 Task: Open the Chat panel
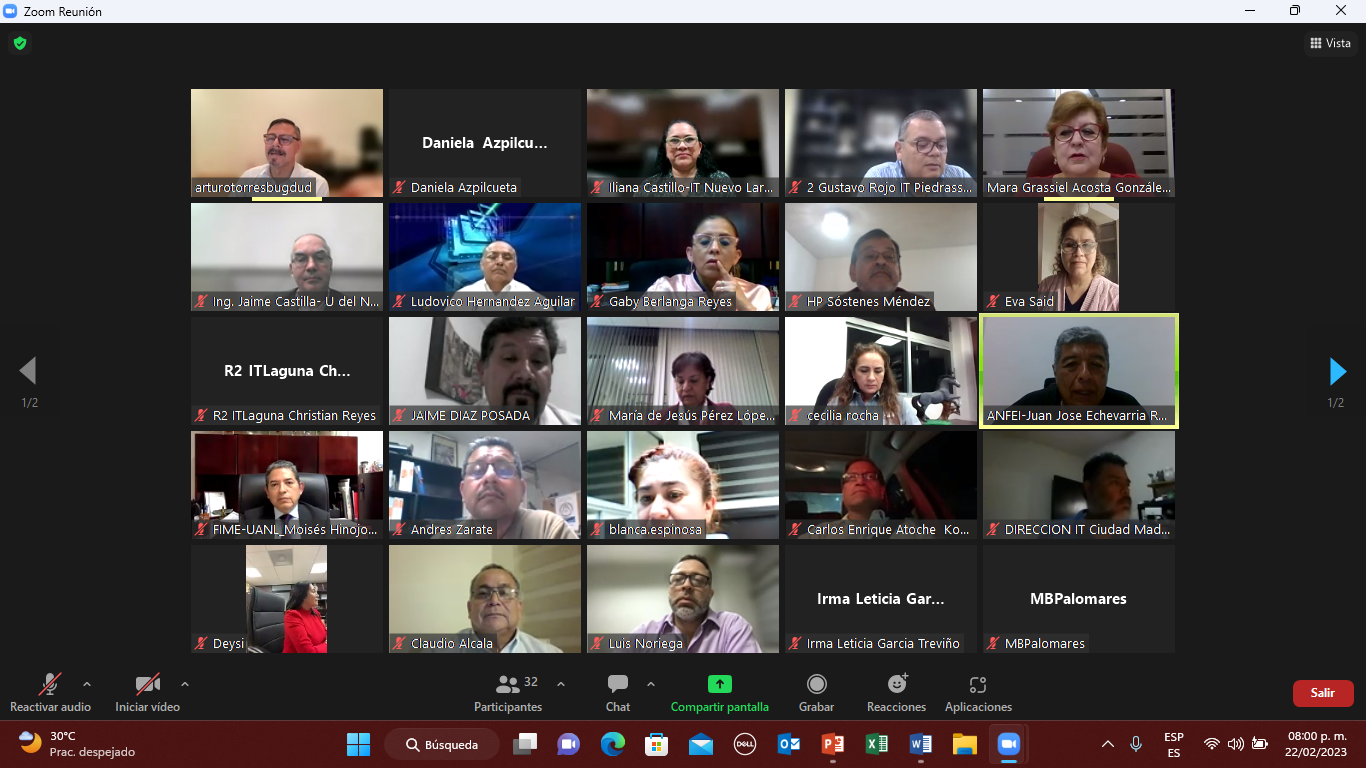coord(618,692)
